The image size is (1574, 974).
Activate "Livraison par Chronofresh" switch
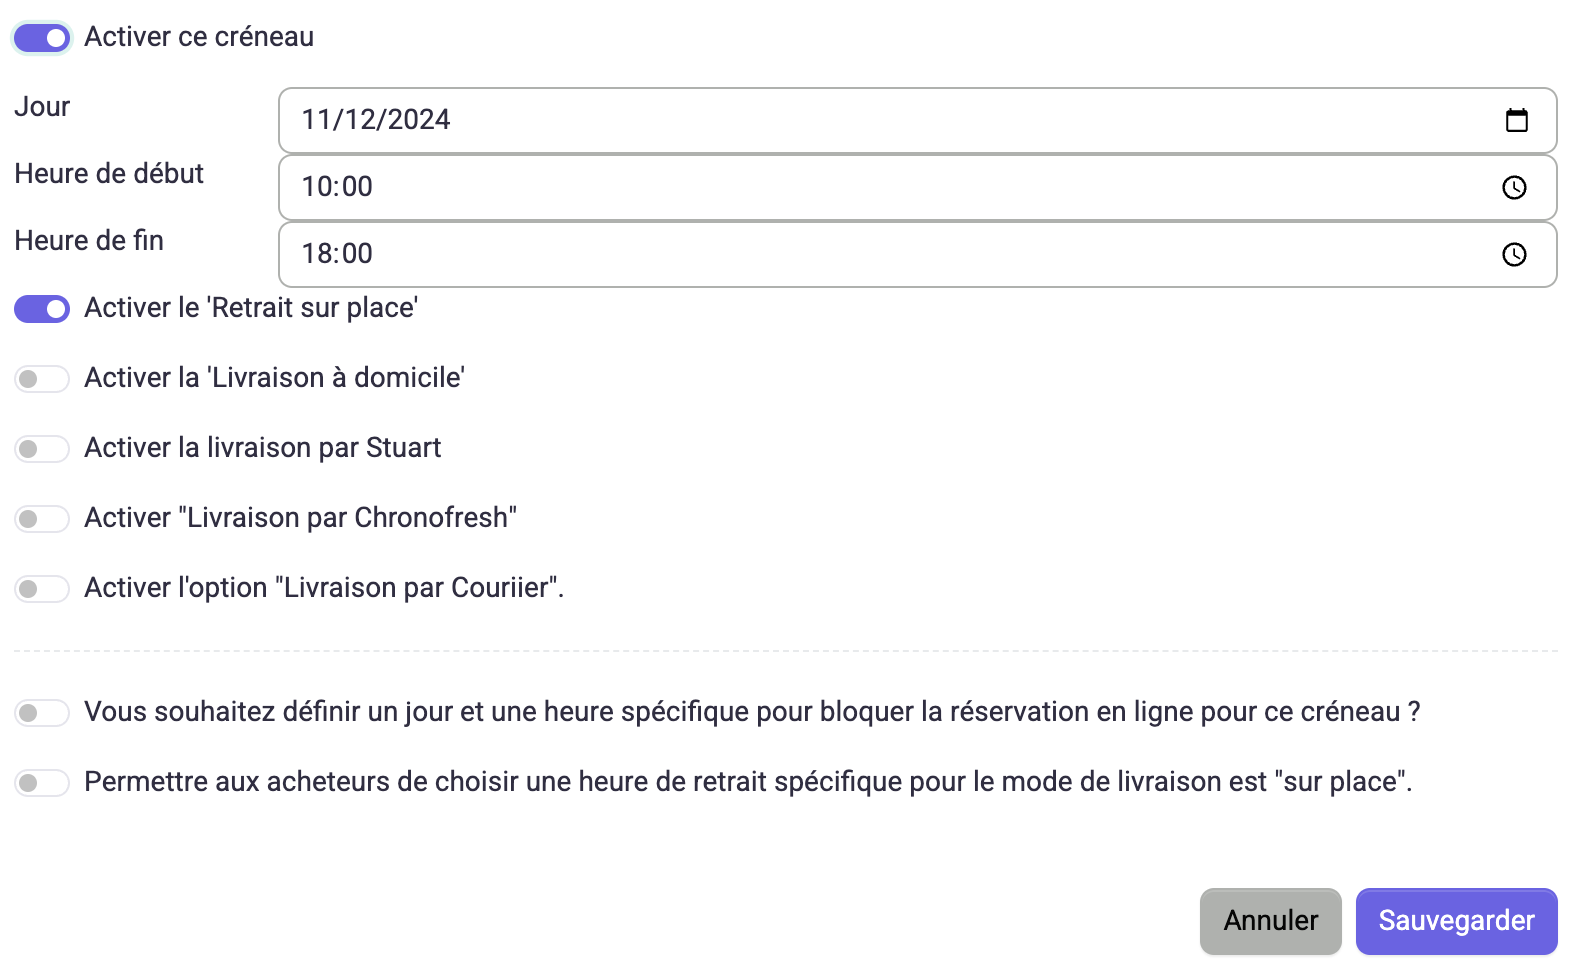(42, 519)
